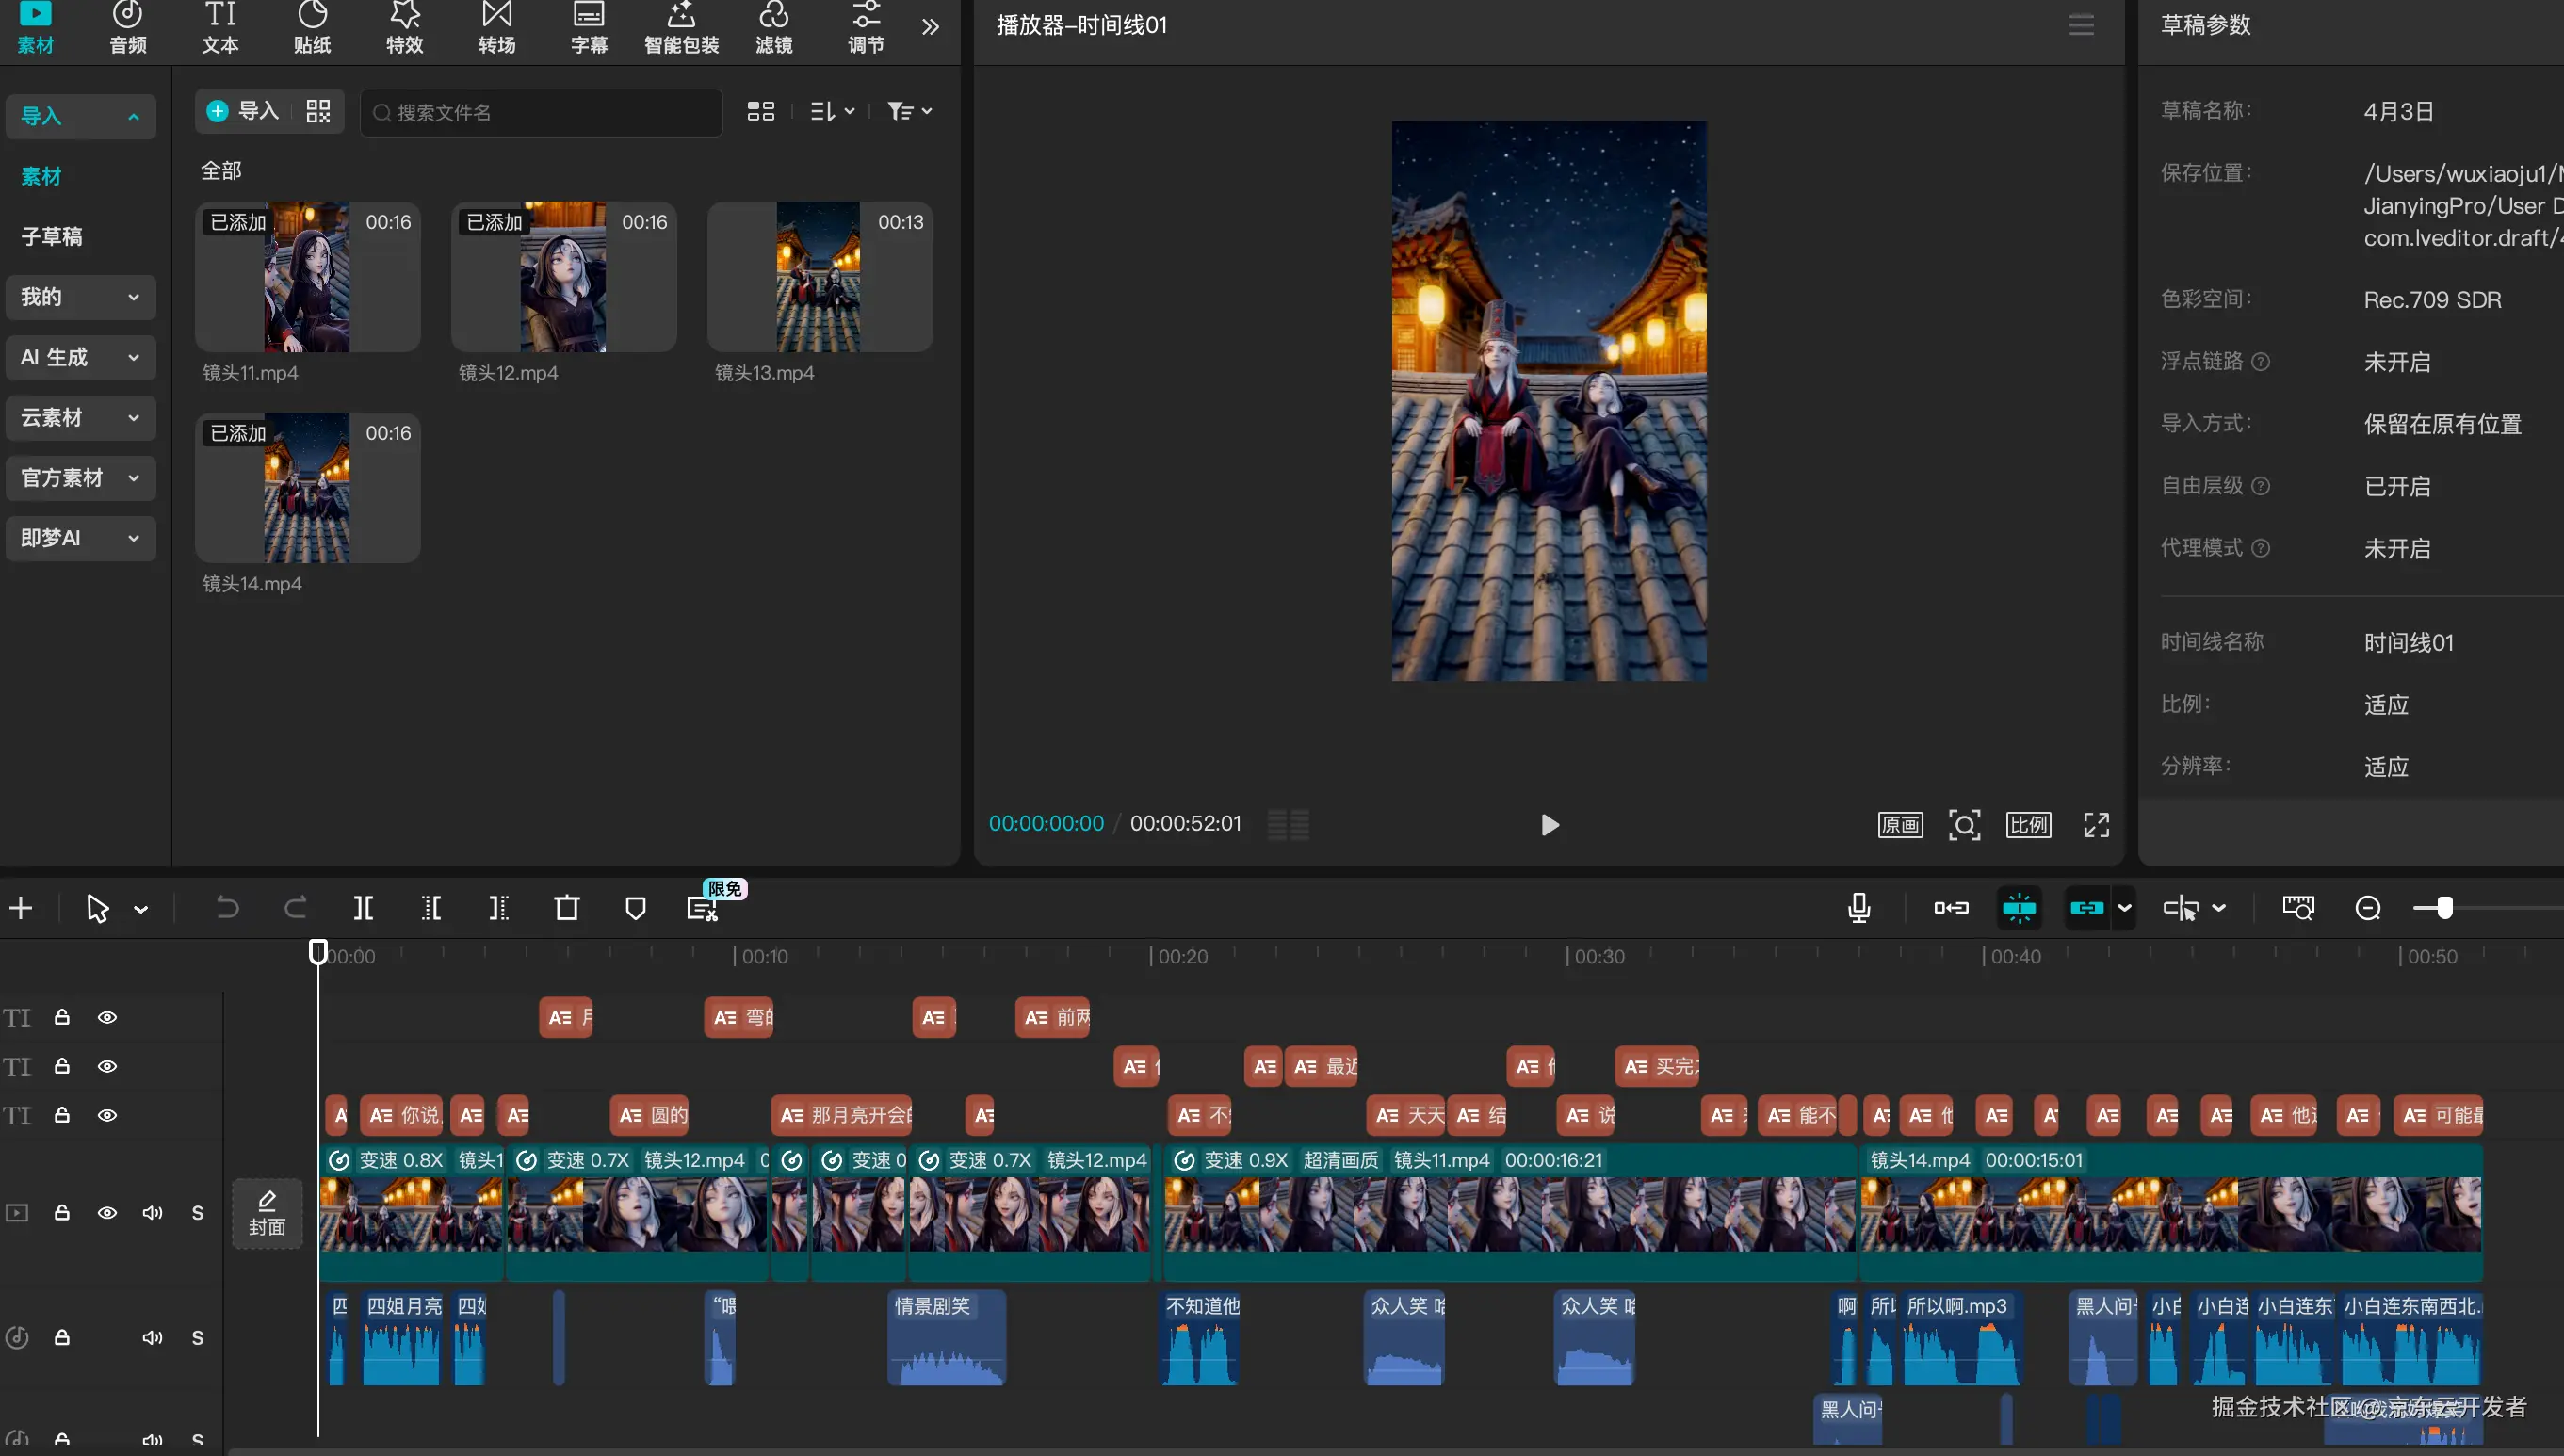This screenshot has width=2564, height=1456.
Task: Expand the 官方素材 dropdown
Action: click(80, 477)
